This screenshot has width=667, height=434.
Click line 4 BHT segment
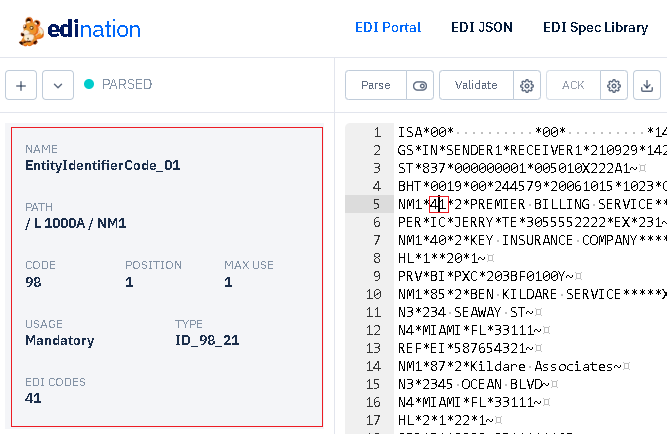[532, 186]
